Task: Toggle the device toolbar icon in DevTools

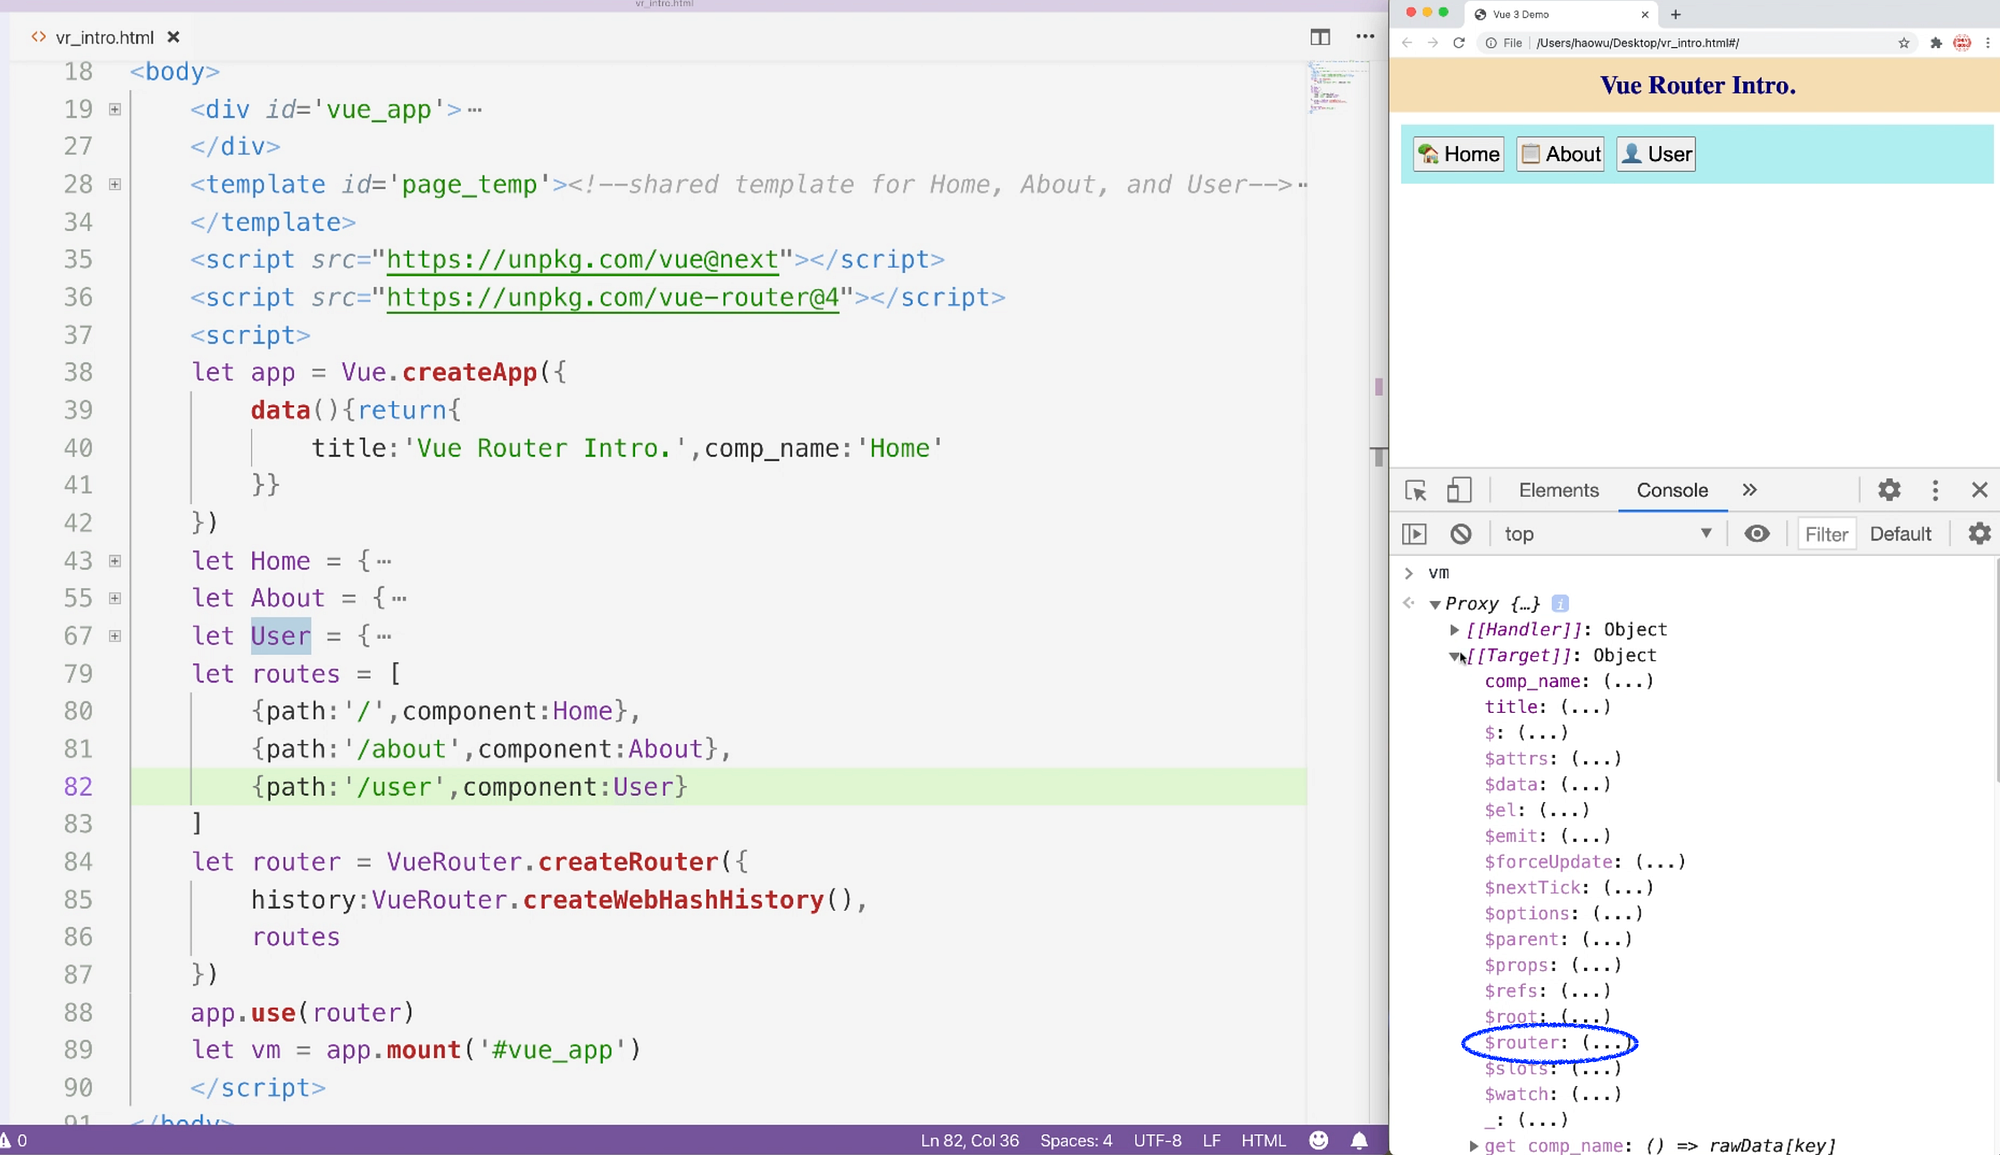Action: click(x=1459, y=490)
